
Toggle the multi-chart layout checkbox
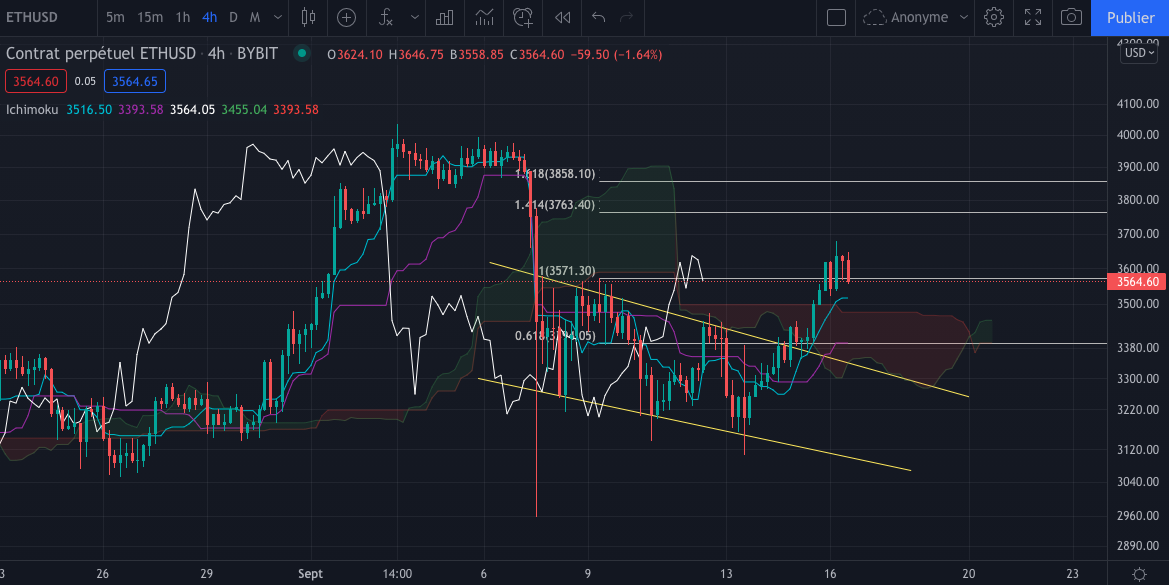click(x=837, y=17)
